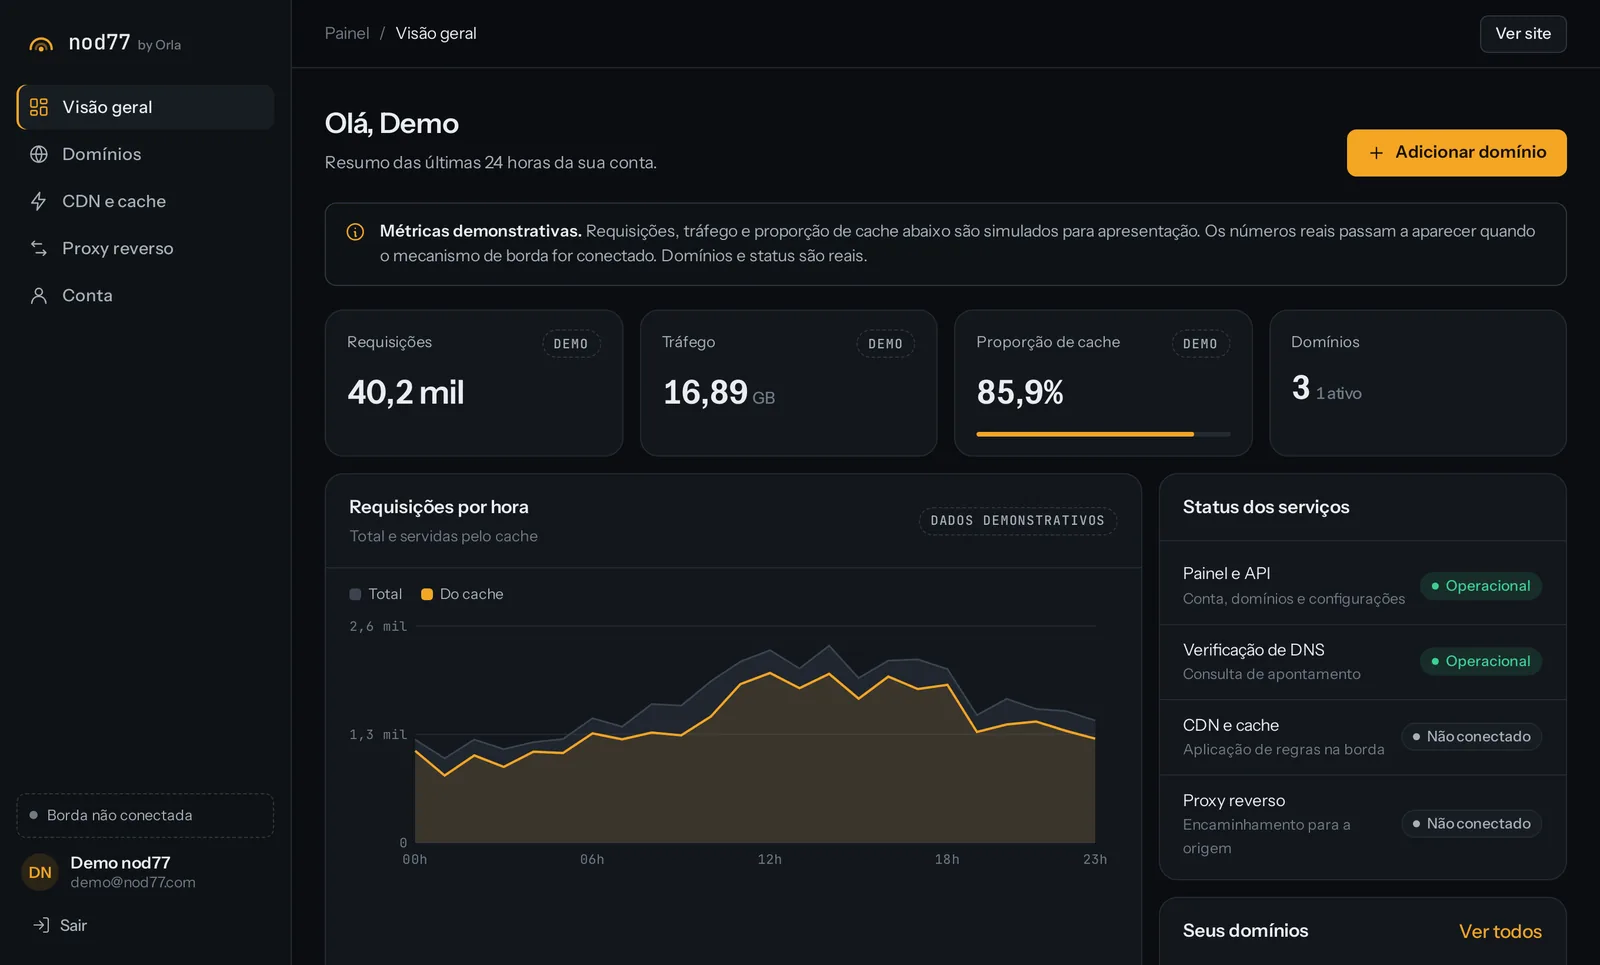Click the Domínios count 3
This screenshot has height=965, width=1600.
tap(1300, 387)
